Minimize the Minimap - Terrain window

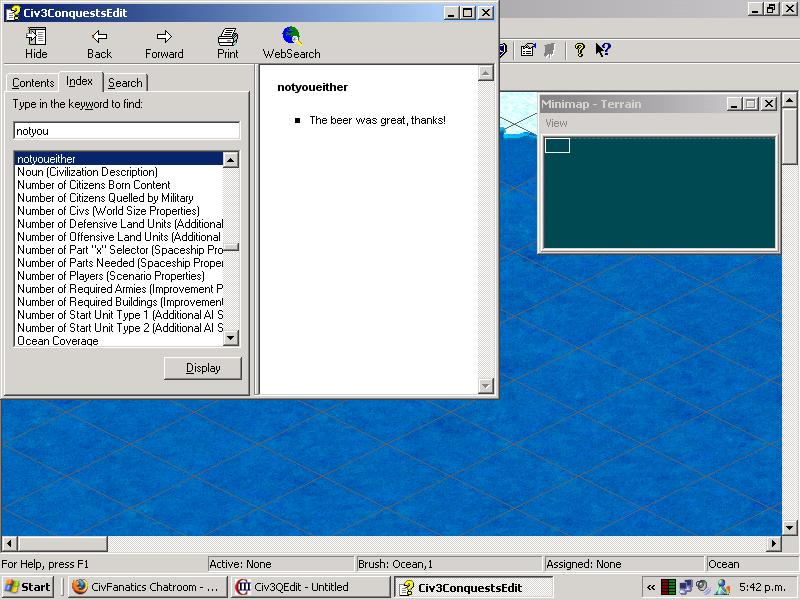pyautogui.click(x=735, y=104)
